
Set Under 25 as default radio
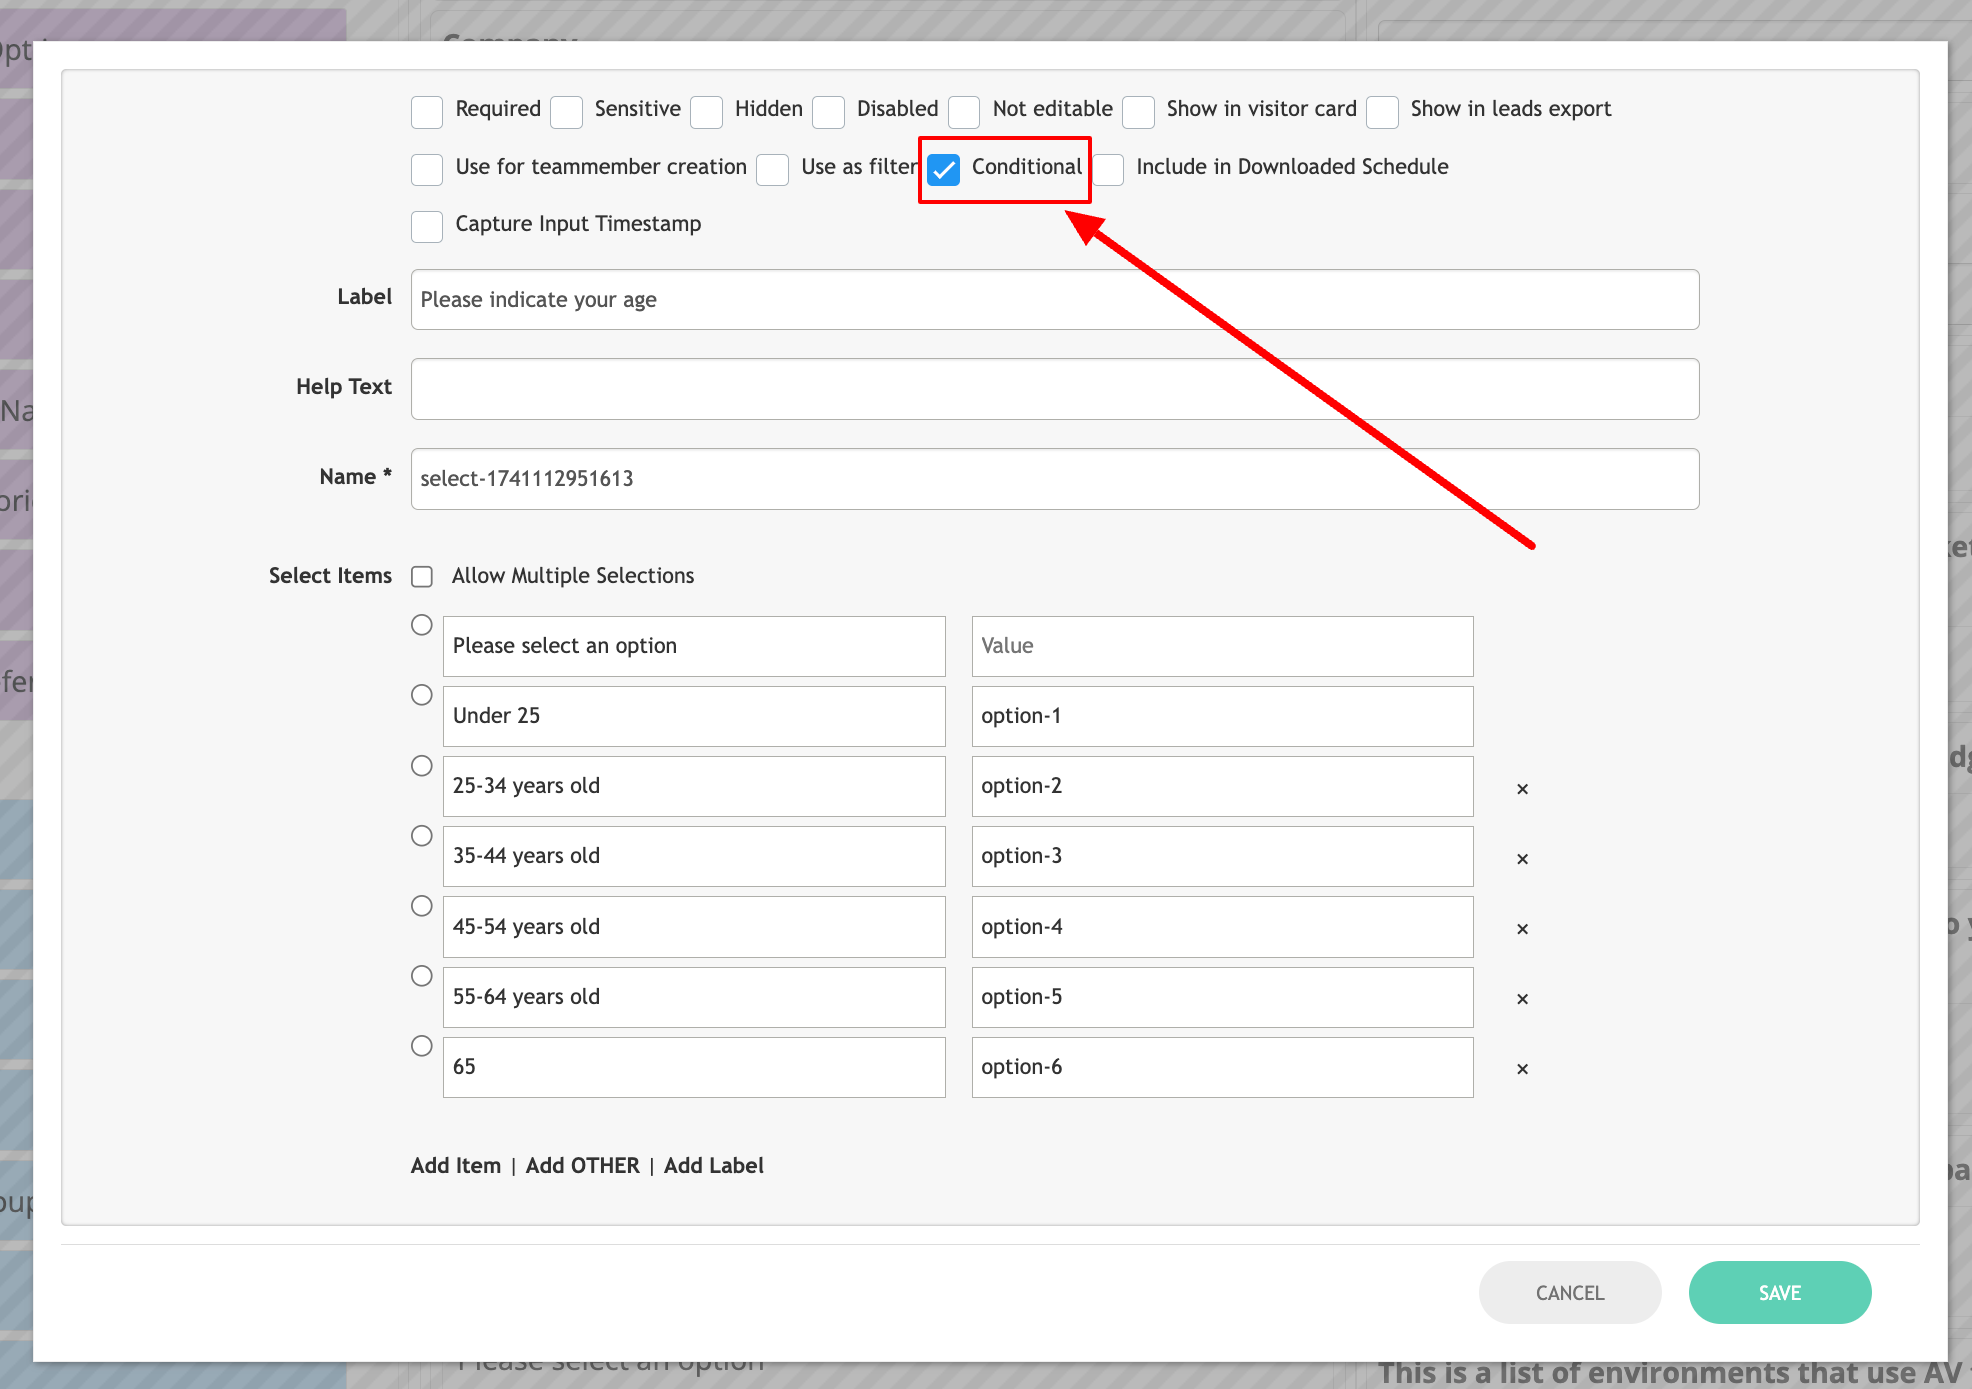422,695
